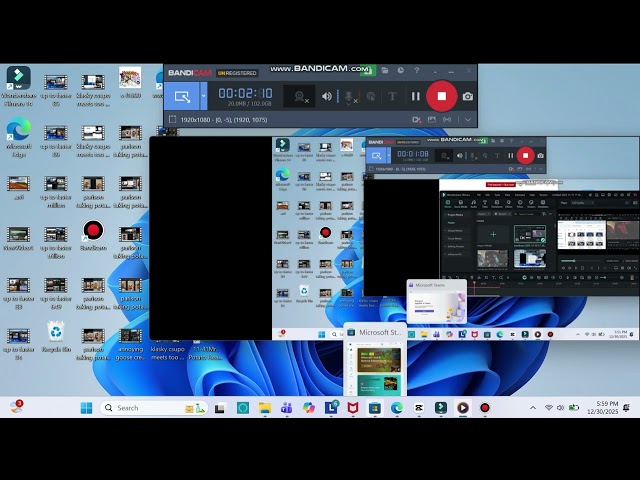Toggle the text overlay T icon in Bandicam
Viewport: 640px width, 480px height.
(x=392, y=96)
